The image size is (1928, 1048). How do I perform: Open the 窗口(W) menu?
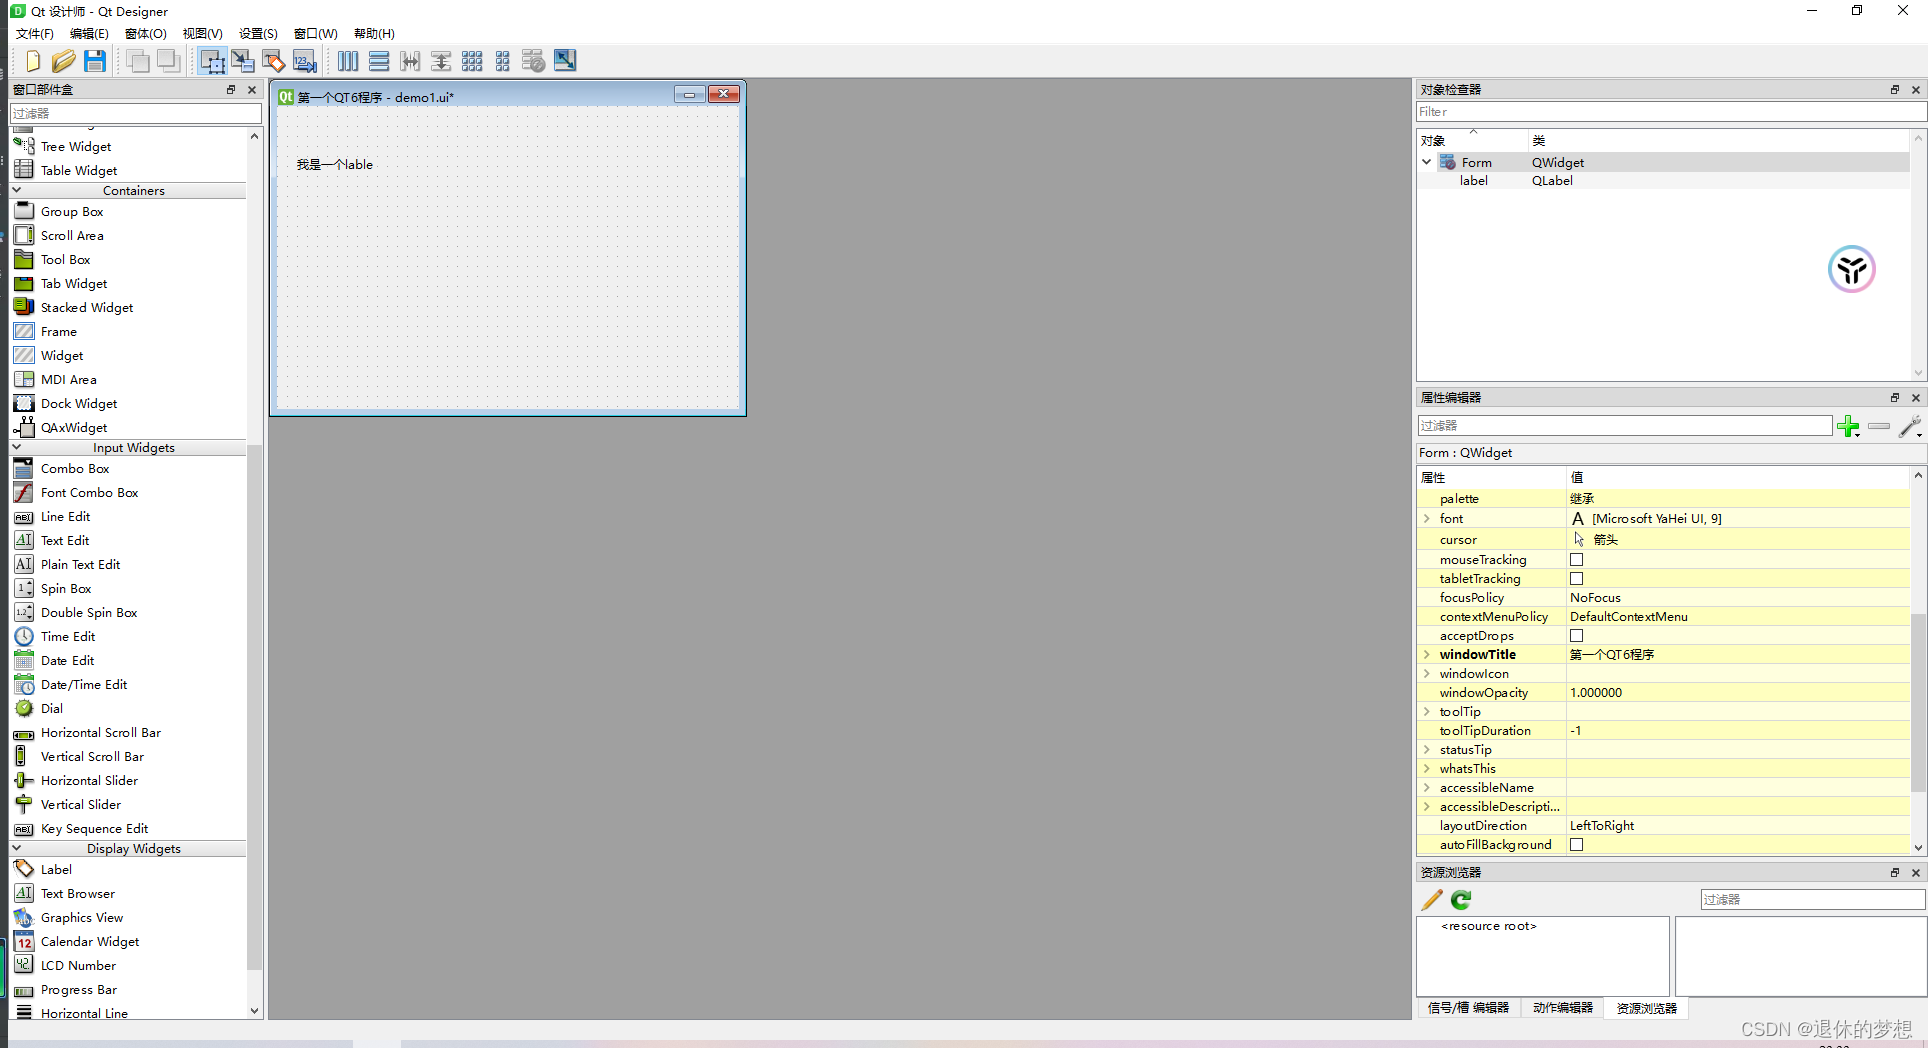(314, 33)
